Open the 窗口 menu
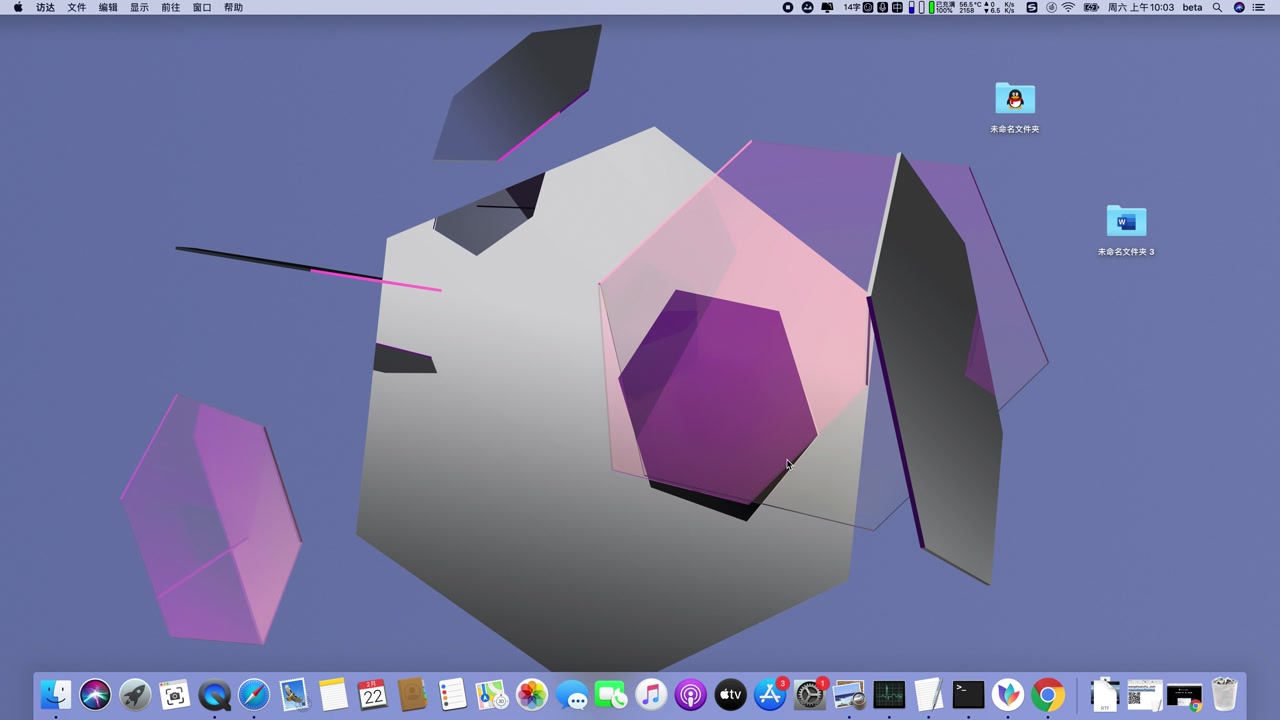This screenshot has width=1280, height=720. click(202, 7)
